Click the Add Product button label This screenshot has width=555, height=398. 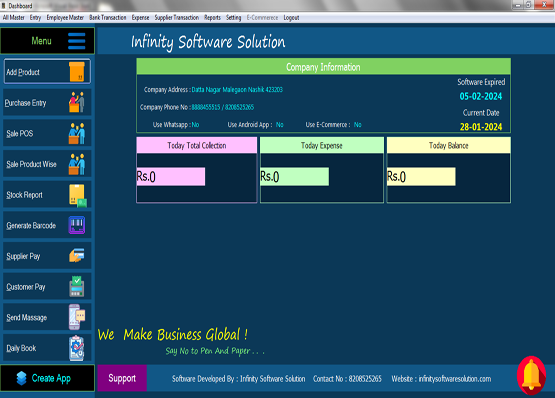[23, 72]
